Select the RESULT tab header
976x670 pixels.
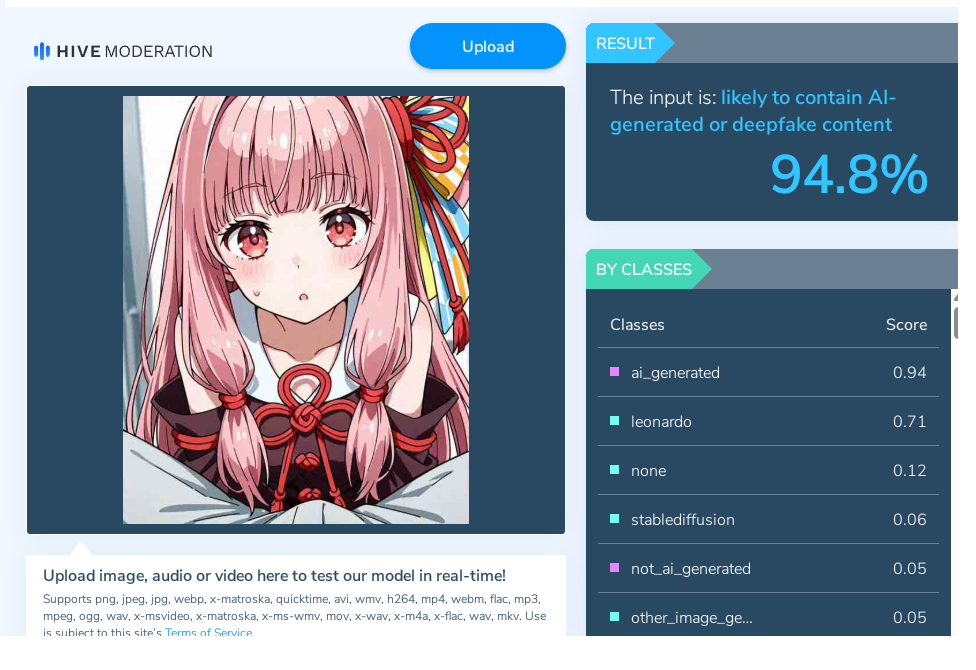pos(625,43)
